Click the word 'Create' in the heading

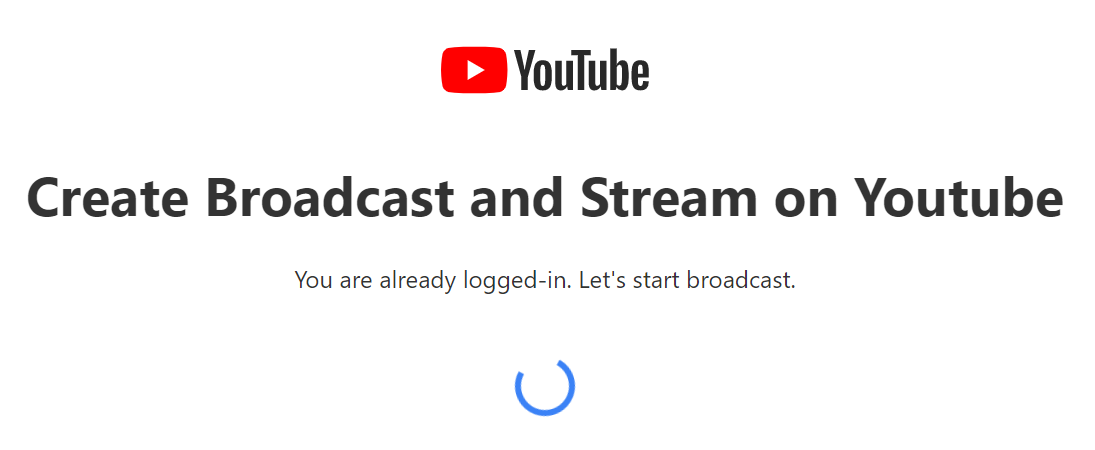point(108,198)
